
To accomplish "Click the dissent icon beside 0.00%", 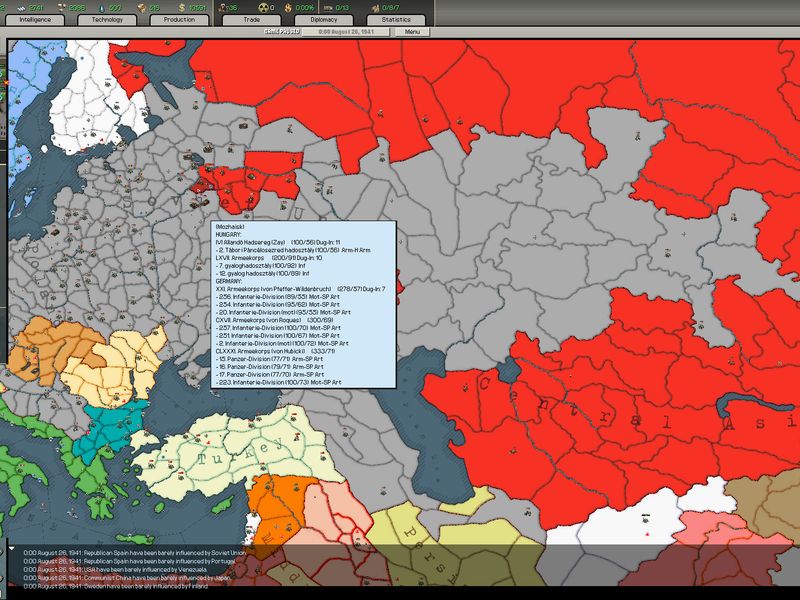I will (x=288, y=8).
